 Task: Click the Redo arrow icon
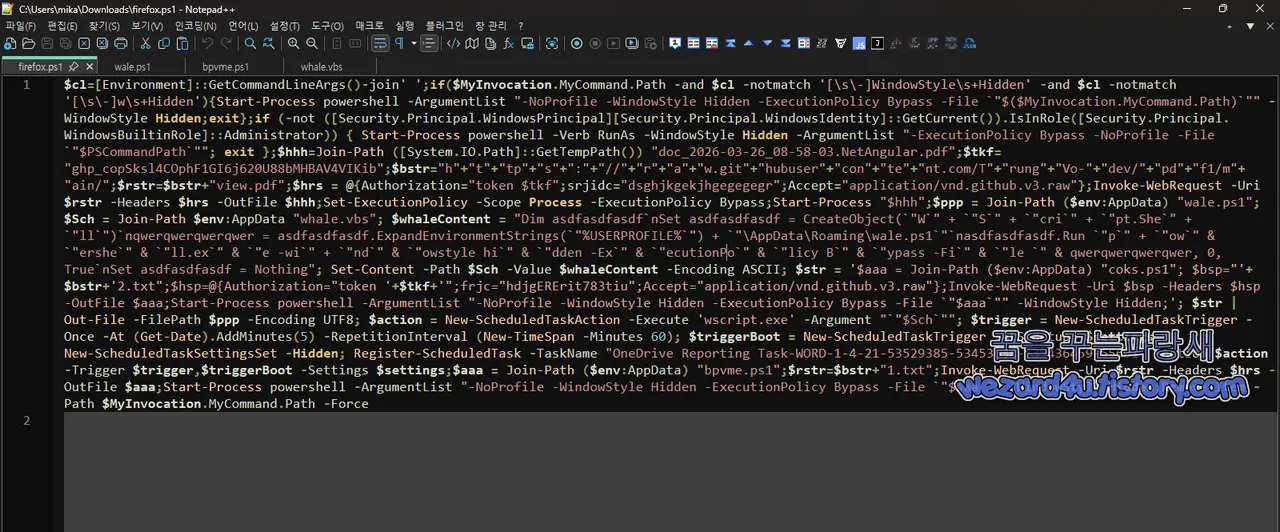(226, 44)
